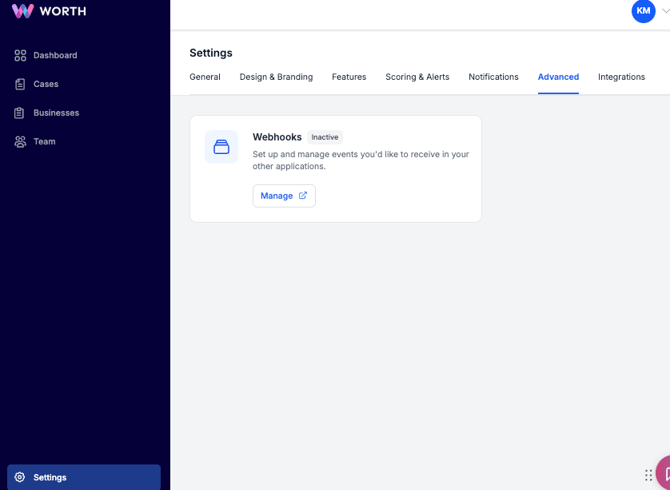Open Dashboard via its grid icon
This screenshot has width=670, height=490.
click(20, 56)
